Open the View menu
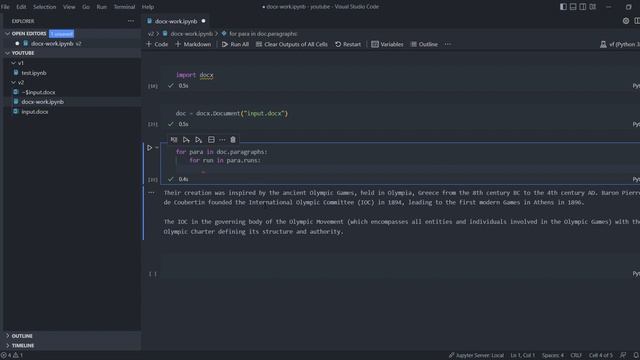This screenshot has height=360, width=640. pos(69,7)
